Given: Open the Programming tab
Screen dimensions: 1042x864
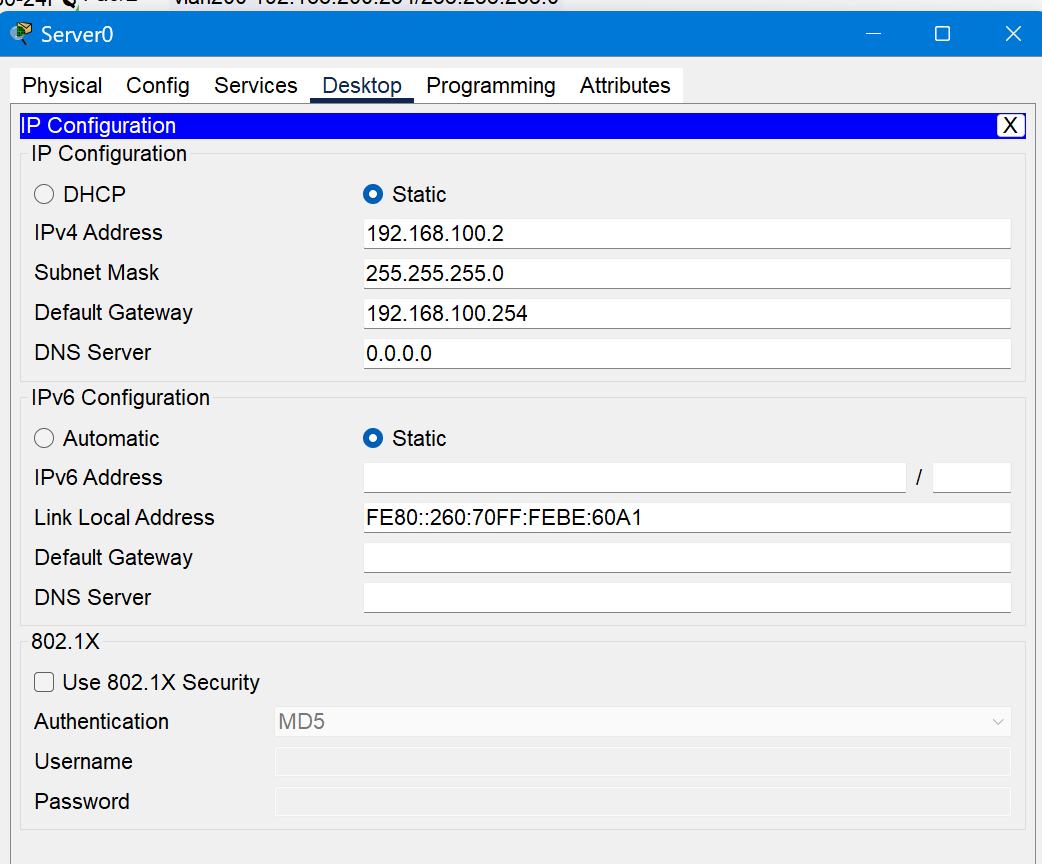Looking at the screenshot, I should click(491, 85).
